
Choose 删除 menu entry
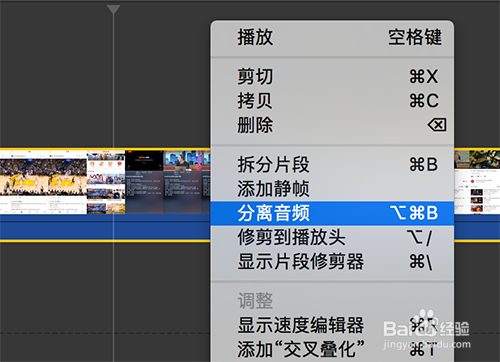click(332, 125)
